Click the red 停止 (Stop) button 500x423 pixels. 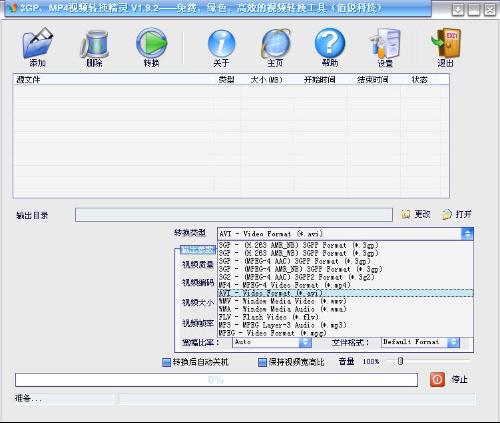437,379
